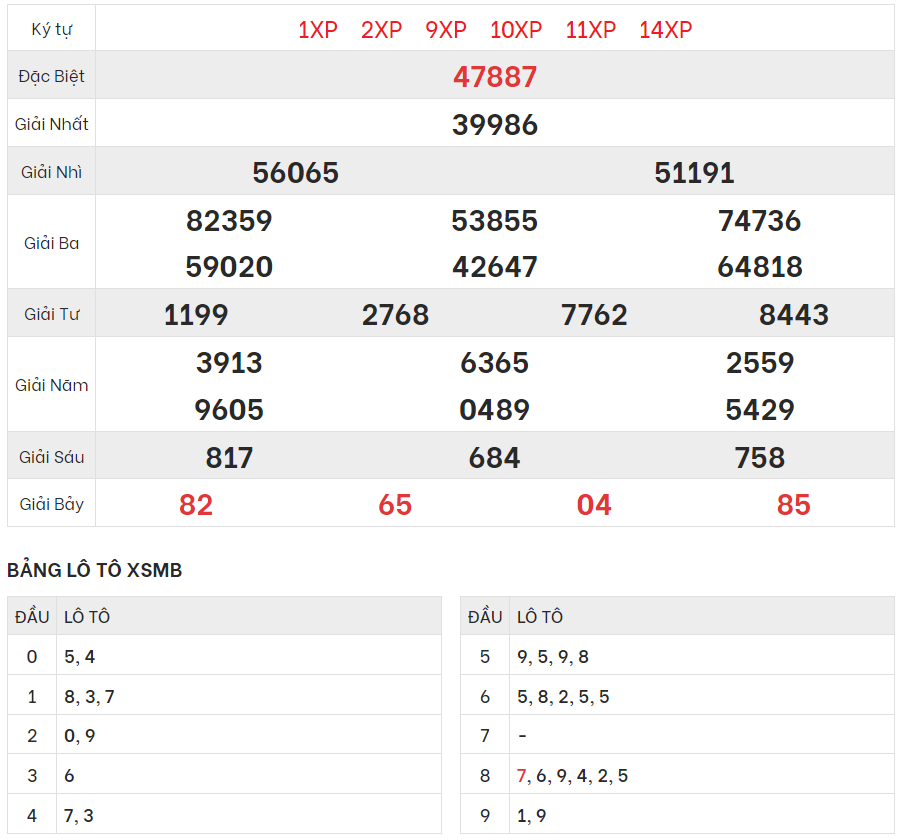This screenshot has height=839, width=897.
Task: Select fifth prize number 0489
Action: (495, 410)
